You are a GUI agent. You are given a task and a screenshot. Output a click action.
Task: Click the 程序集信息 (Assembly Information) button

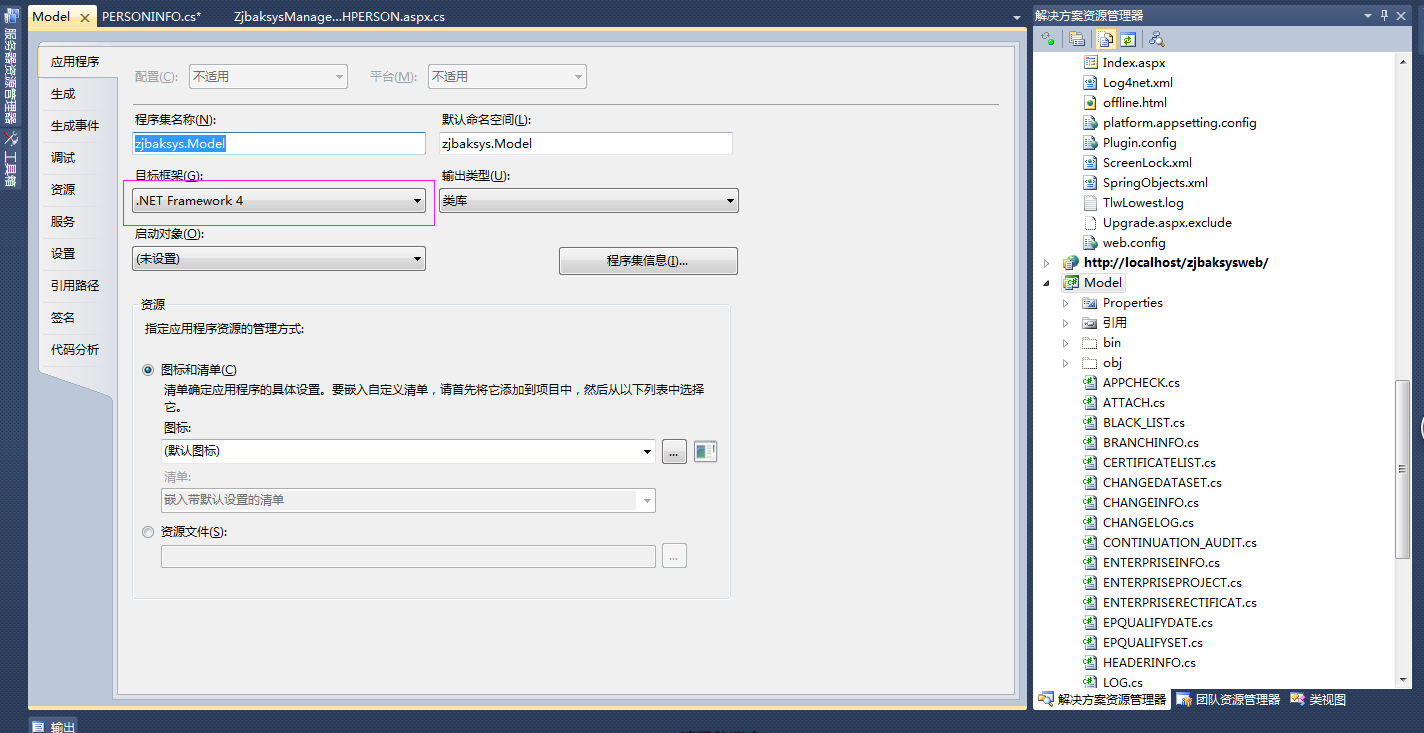pyautogui.click(x=648, y=261)
